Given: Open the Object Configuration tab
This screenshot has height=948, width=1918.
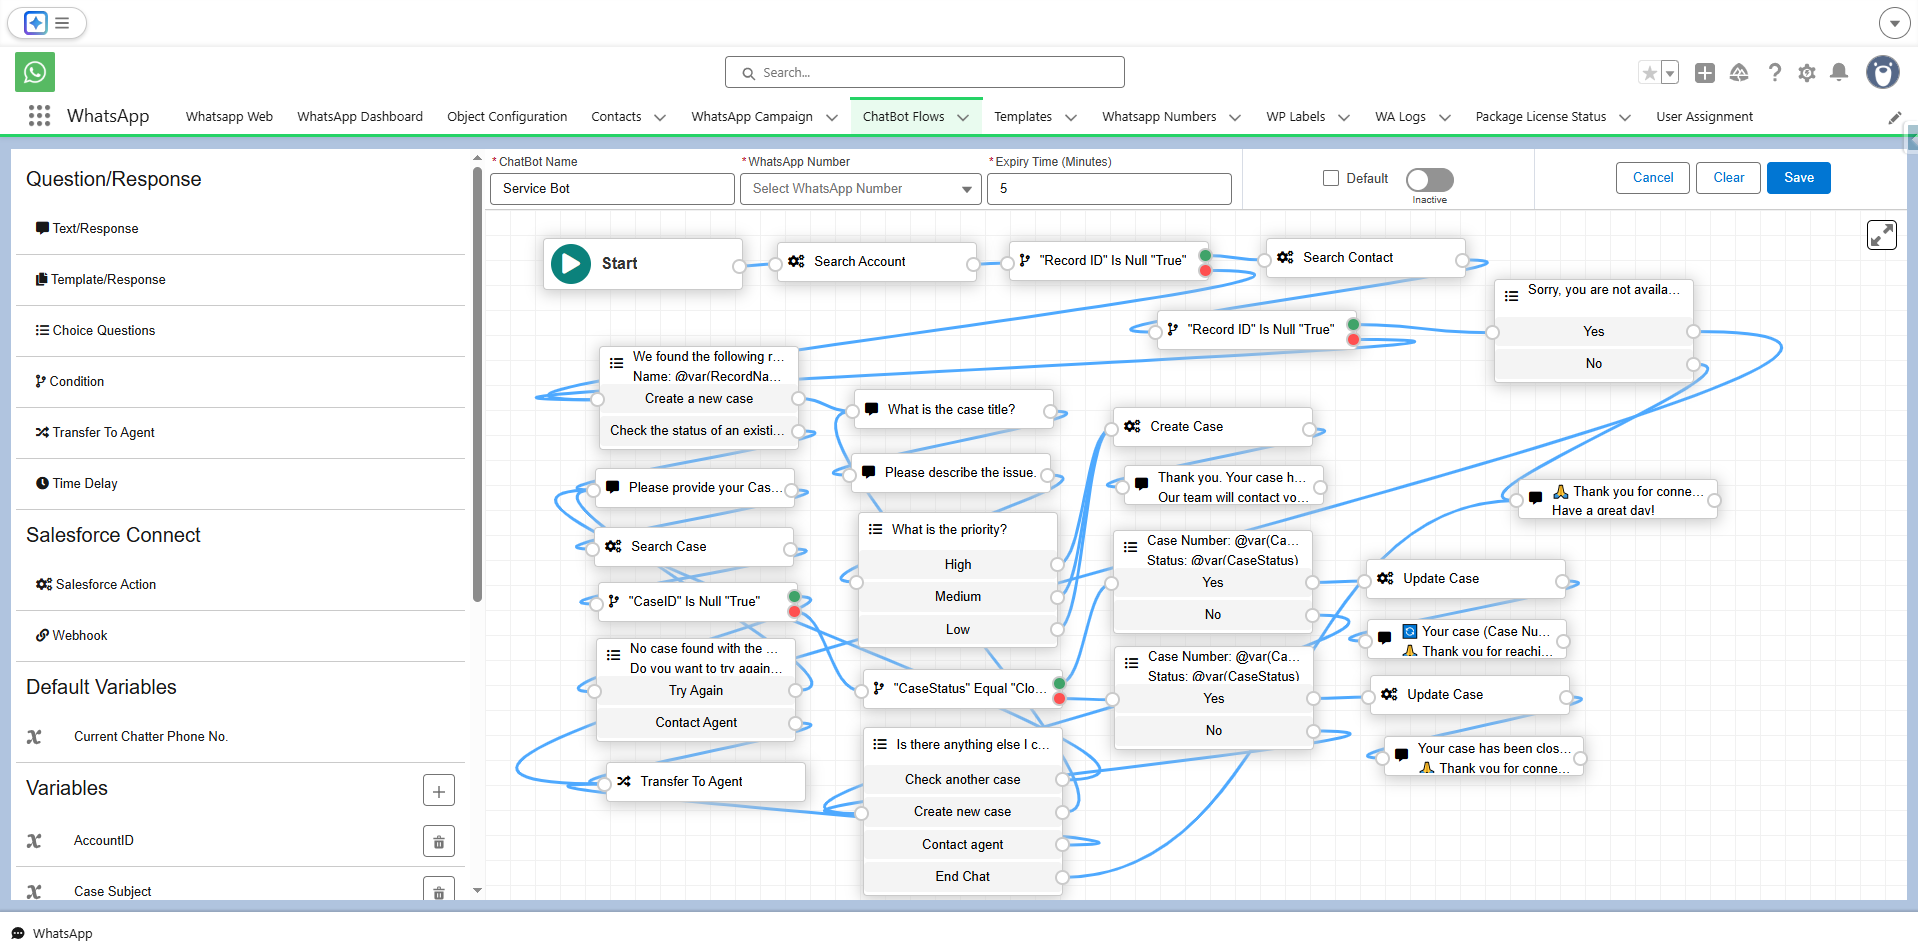Looking at the screenshot, I should 507,117.
